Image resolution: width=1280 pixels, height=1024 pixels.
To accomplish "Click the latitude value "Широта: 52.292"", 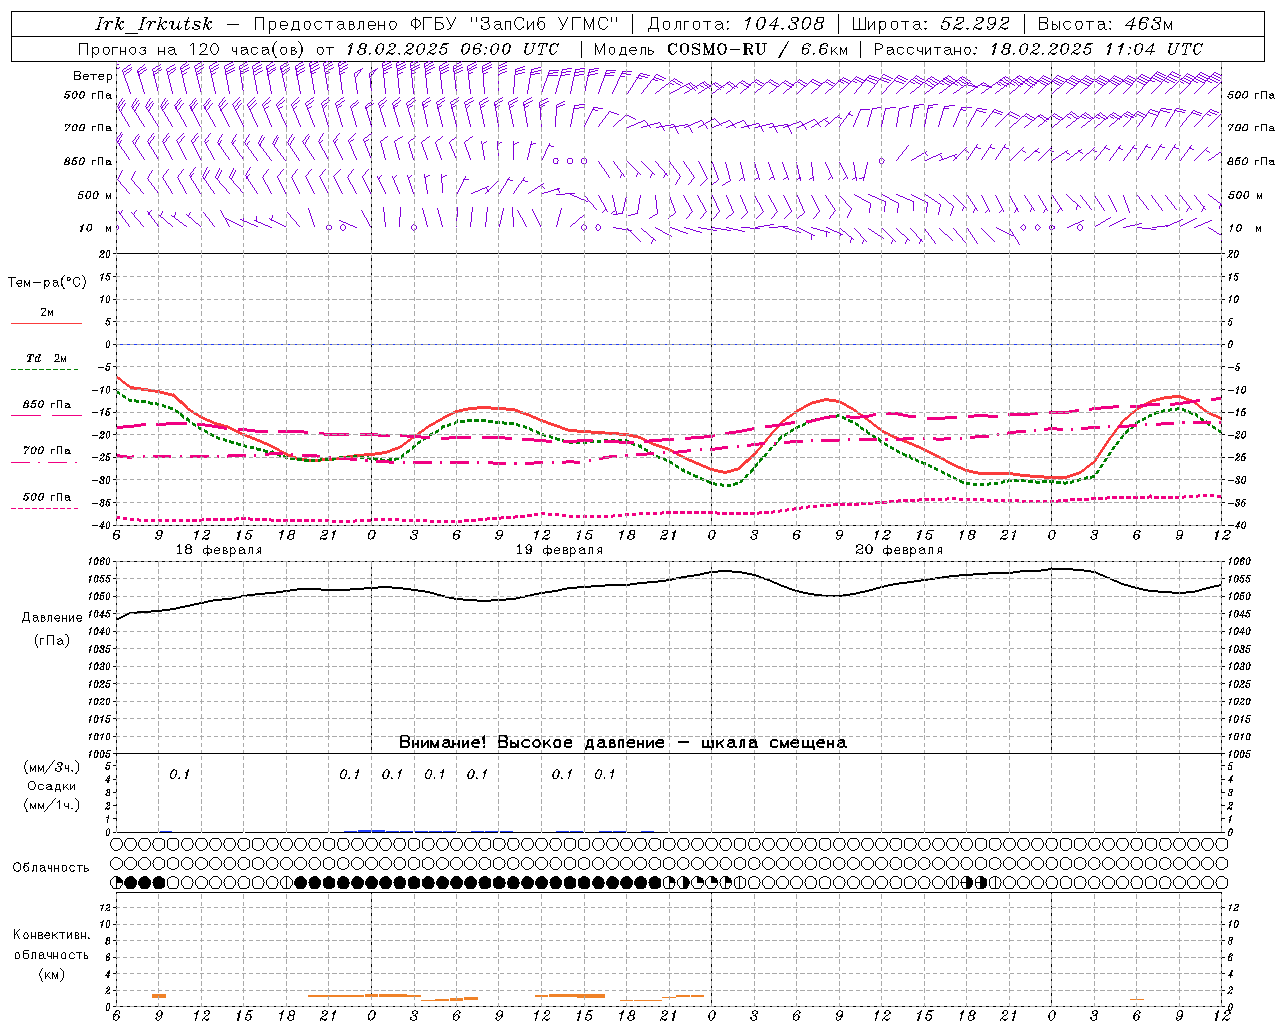I will click(x=931, y=24).
